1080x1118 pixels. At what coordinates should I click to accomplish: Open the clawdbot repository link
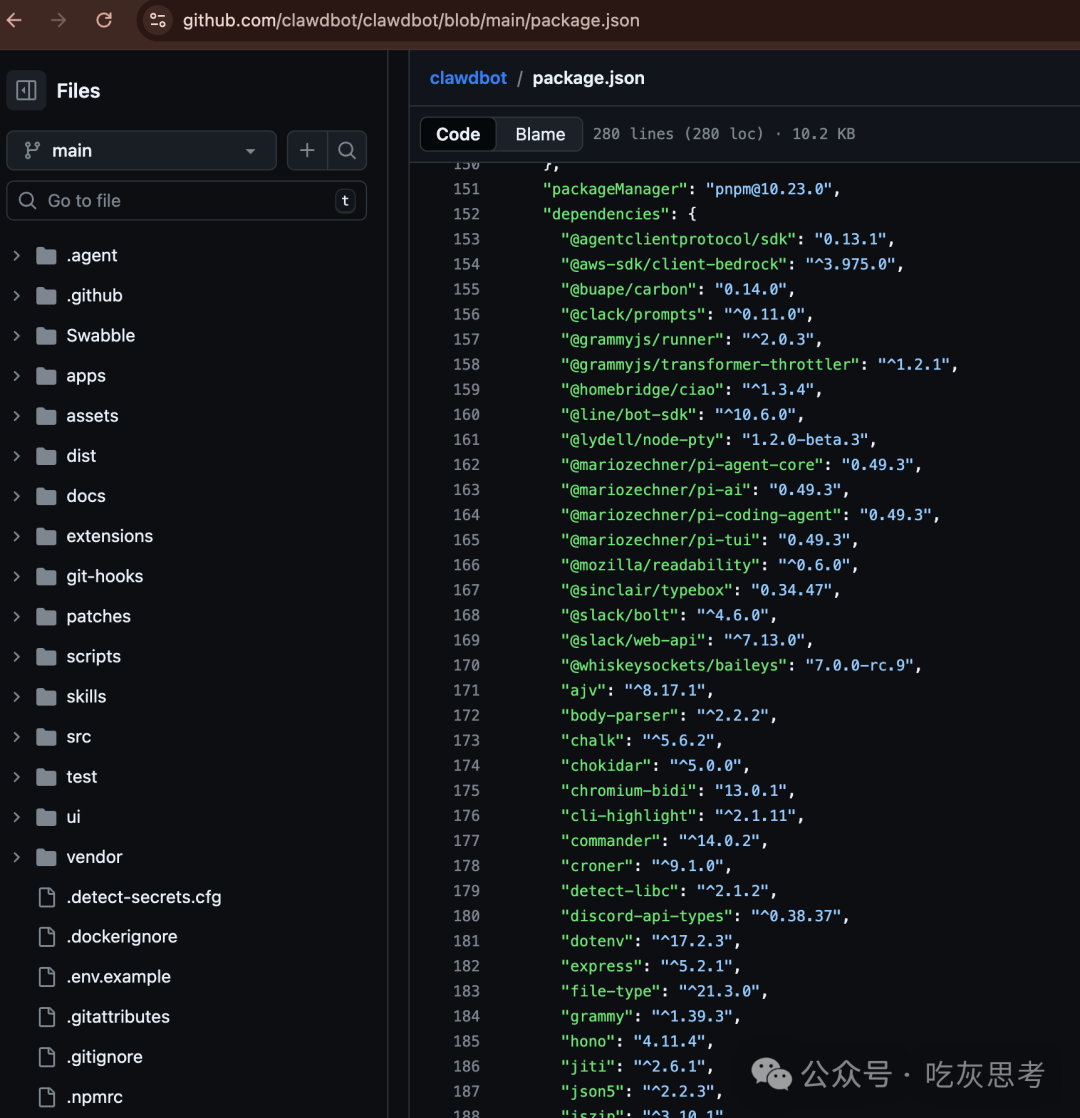tap(468, 78)
